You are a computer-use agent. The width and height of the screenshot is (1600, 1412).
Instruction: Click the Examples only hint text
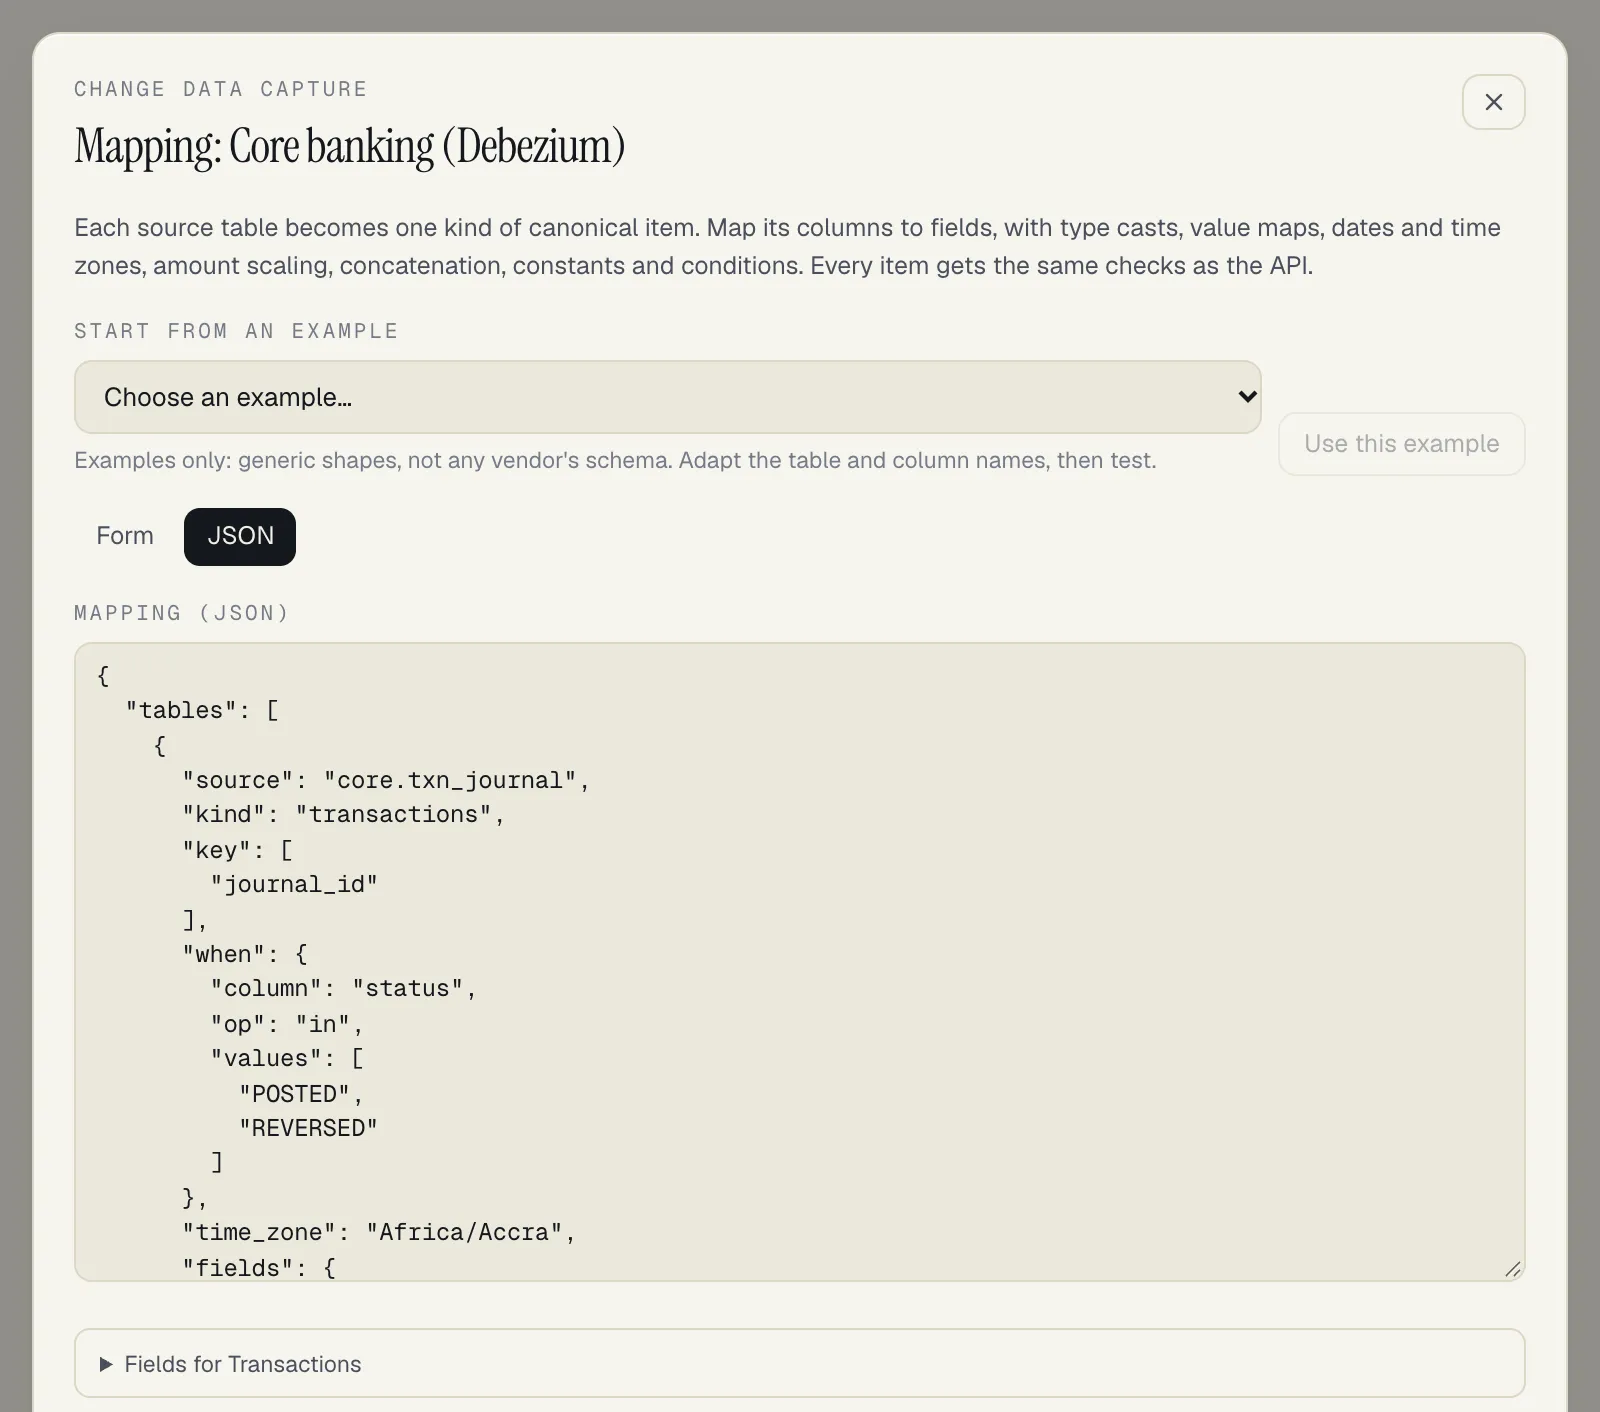tap(615, 461)
